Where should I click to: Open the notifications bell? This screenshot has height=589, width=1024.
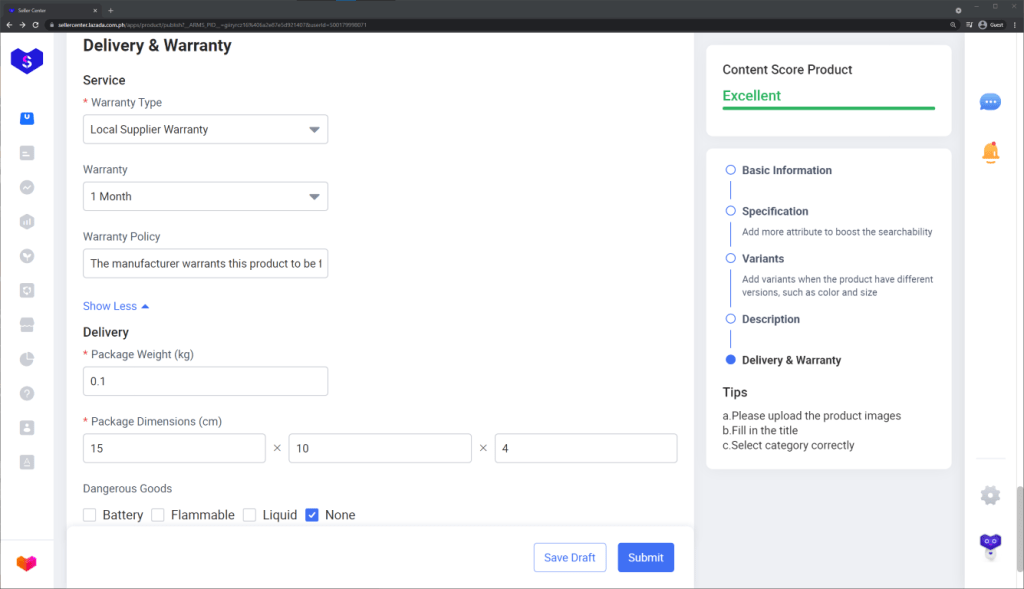point(990,152)
